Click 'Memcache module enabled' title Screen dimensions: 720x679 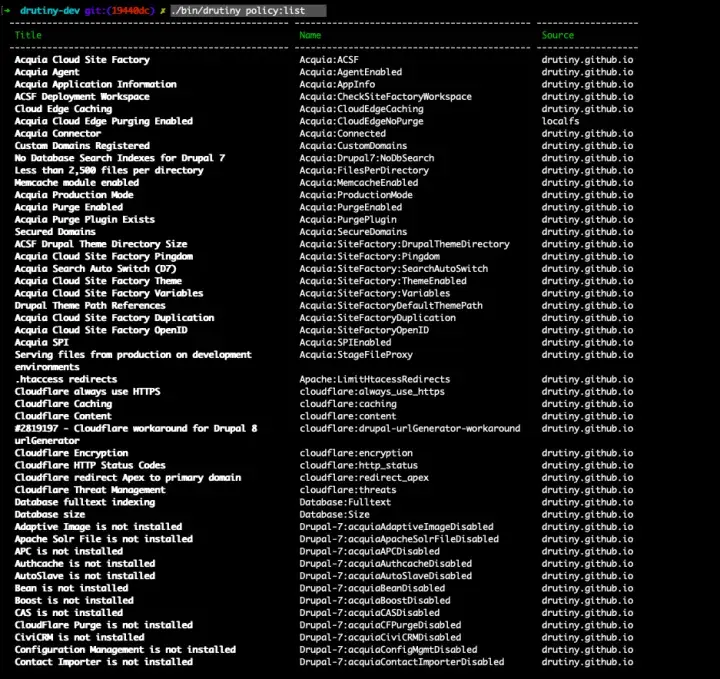(77, 183)
